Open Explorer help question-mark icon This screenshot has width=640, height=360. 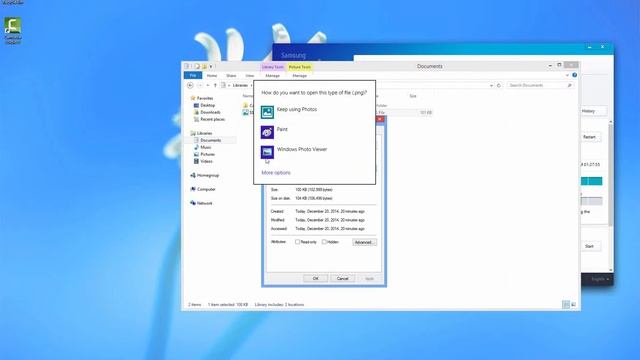pos(574,75)
